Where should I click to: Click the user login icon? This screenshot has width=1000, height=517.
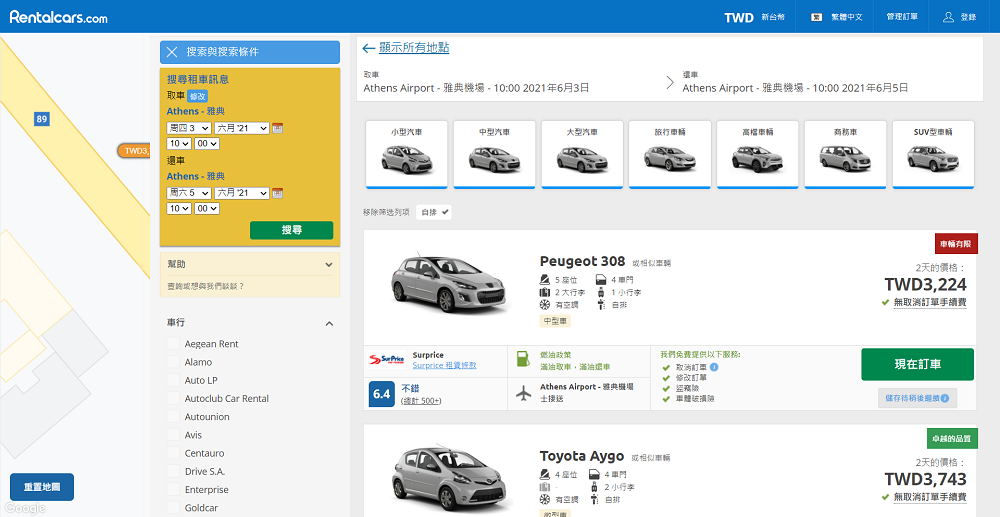coord(948,17)
